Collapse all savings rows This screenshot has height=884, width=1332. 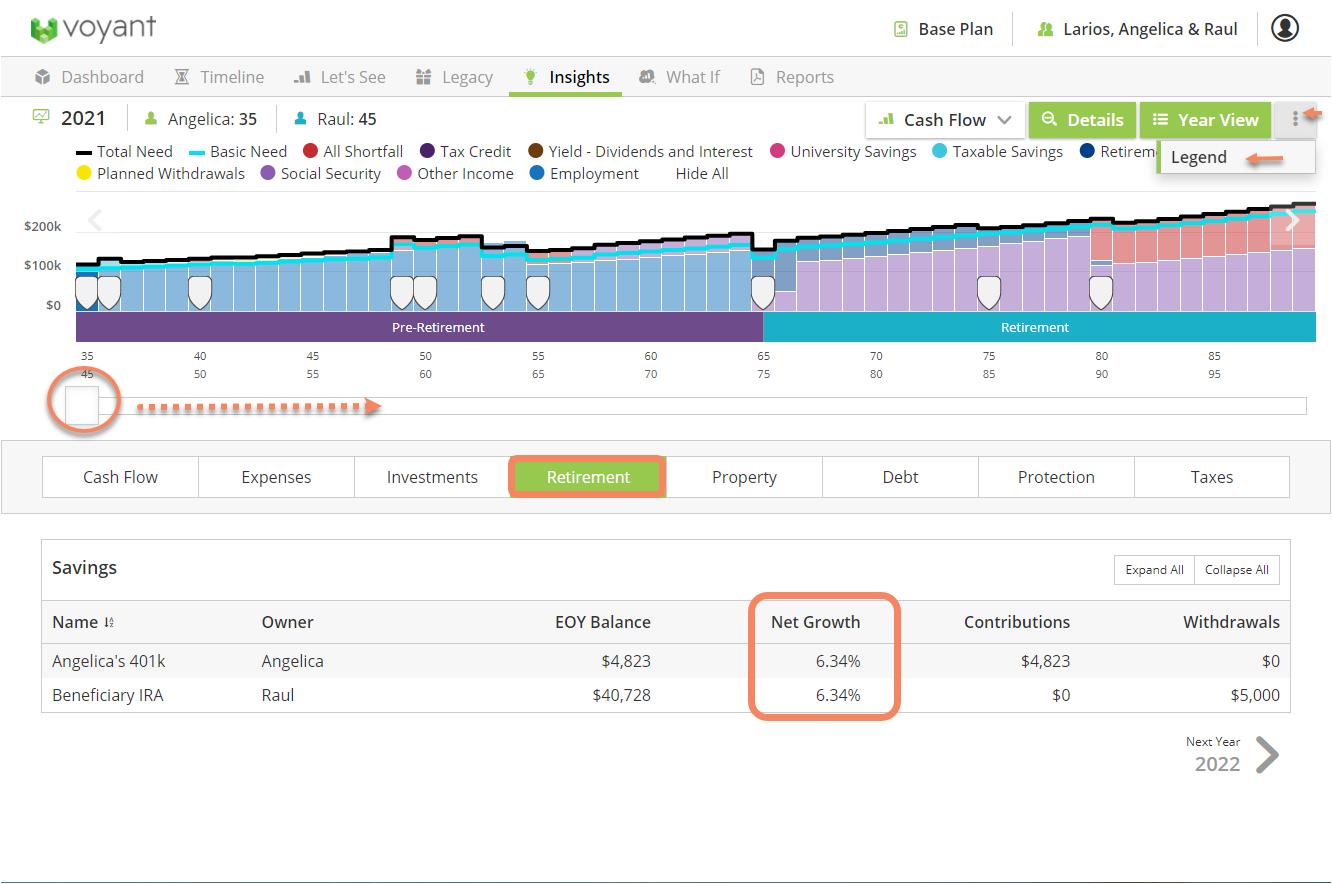pyautogui.click(x=1236, y=570)
